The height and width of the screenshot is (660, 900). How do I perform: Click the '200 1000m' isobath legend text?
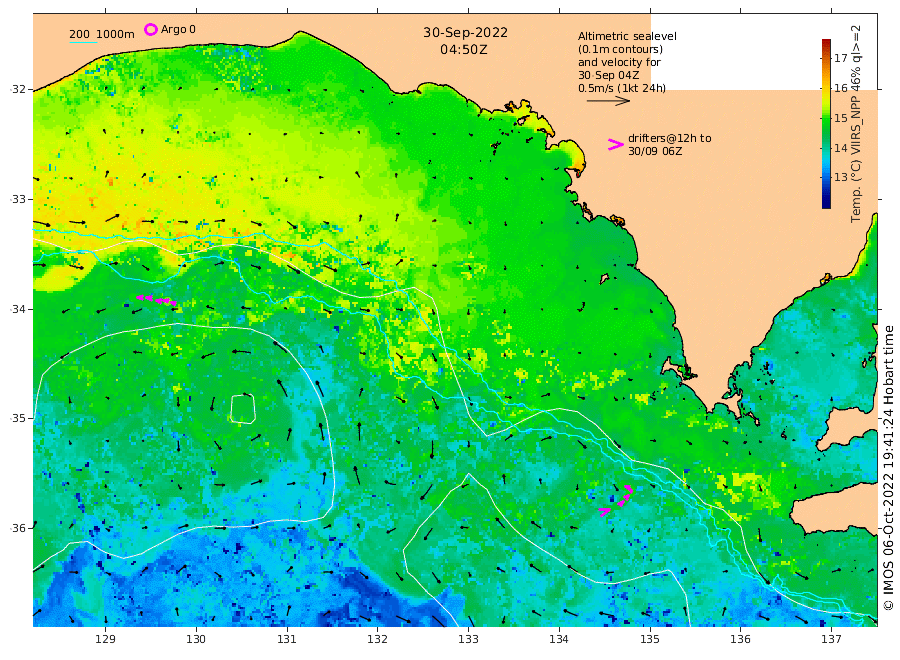[102, 34]
